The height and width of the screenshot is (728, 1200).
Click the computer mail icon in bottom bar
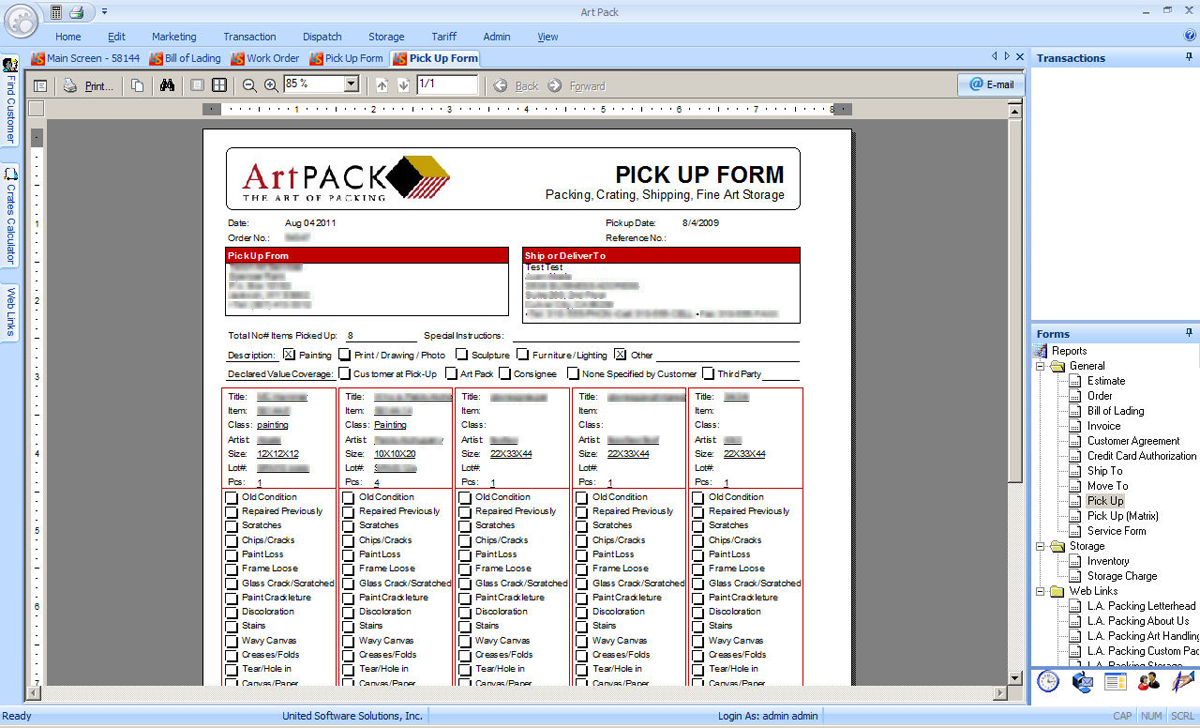tap(1082, 682)
